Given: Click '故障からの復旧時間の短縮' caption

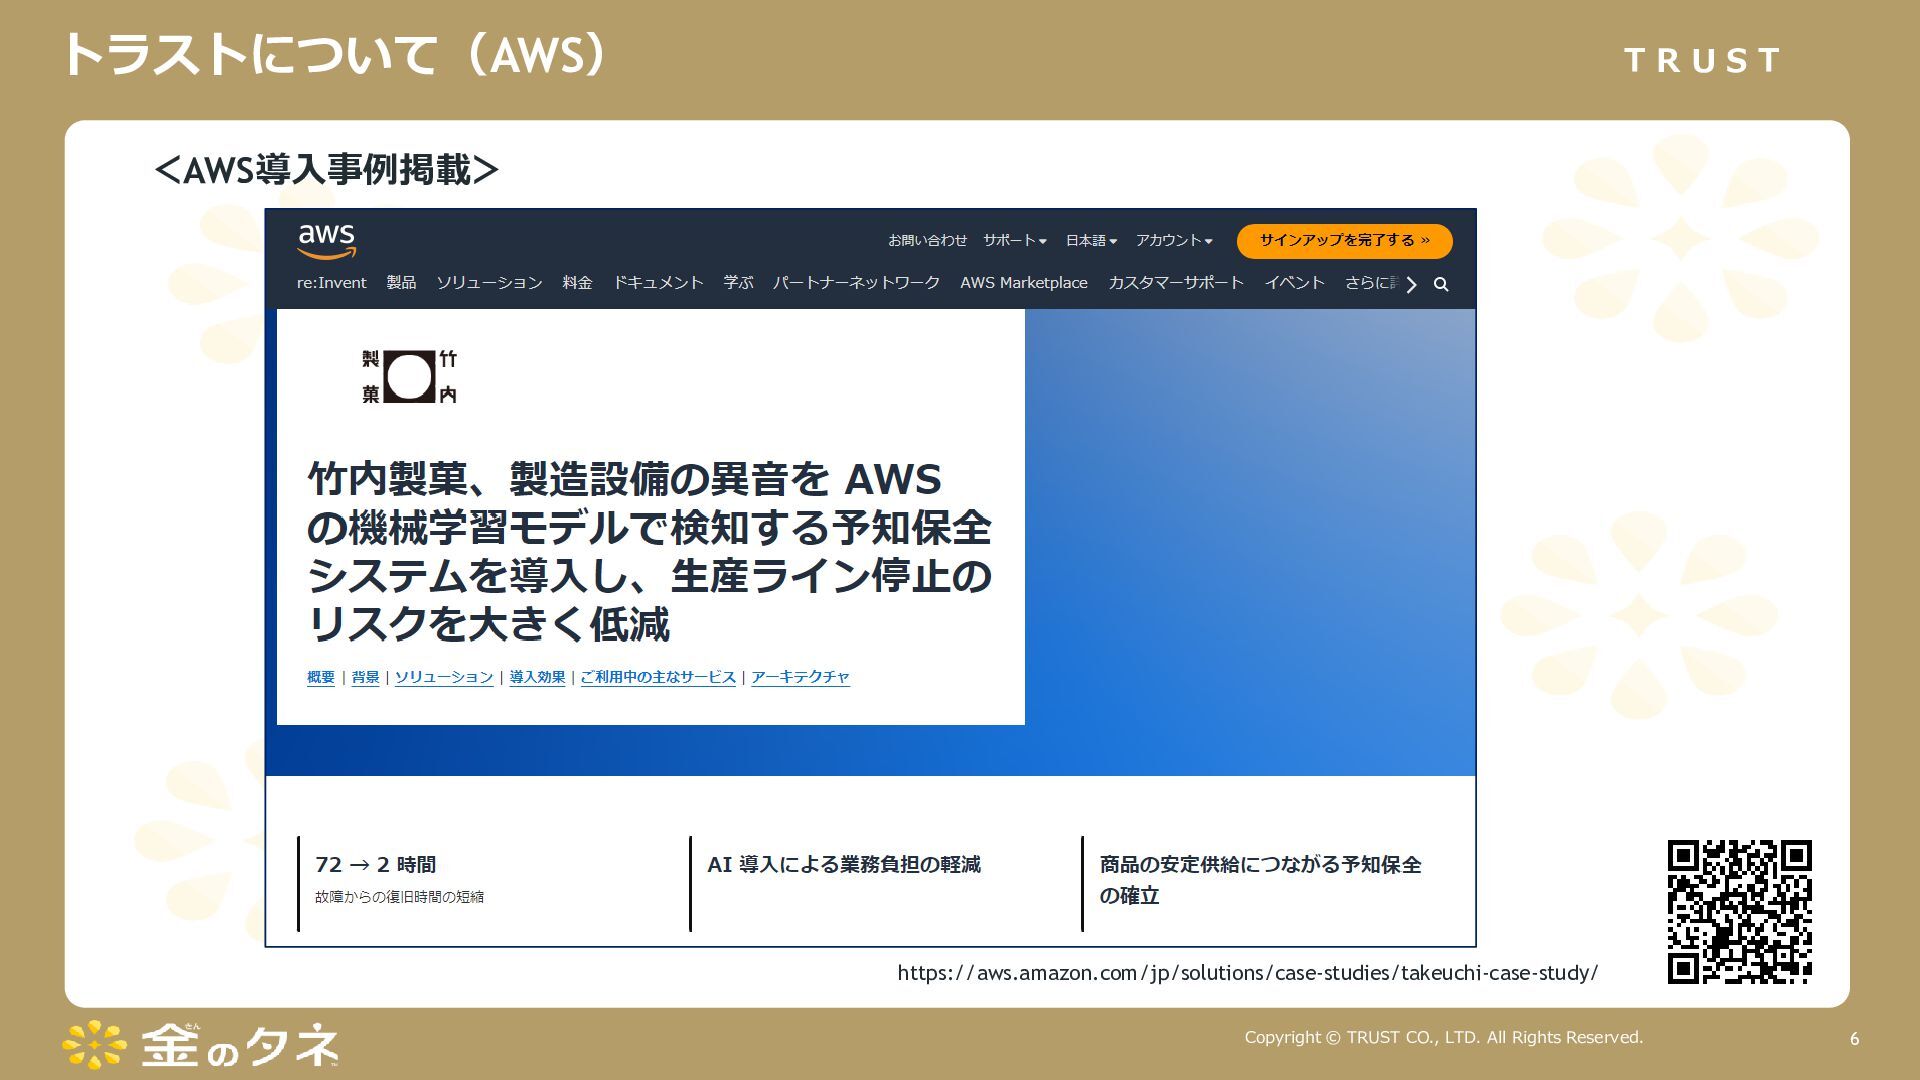Looking at the screenshot, I should (399, 897).
